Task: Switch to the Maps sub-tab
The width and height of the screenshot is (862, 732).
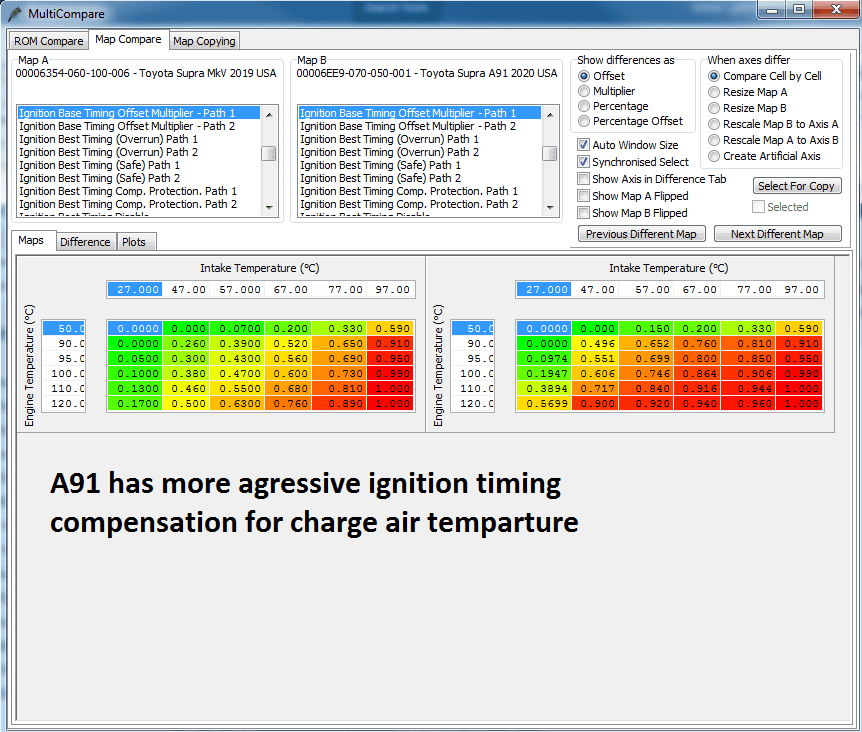Action: click(x=31, y=240)
